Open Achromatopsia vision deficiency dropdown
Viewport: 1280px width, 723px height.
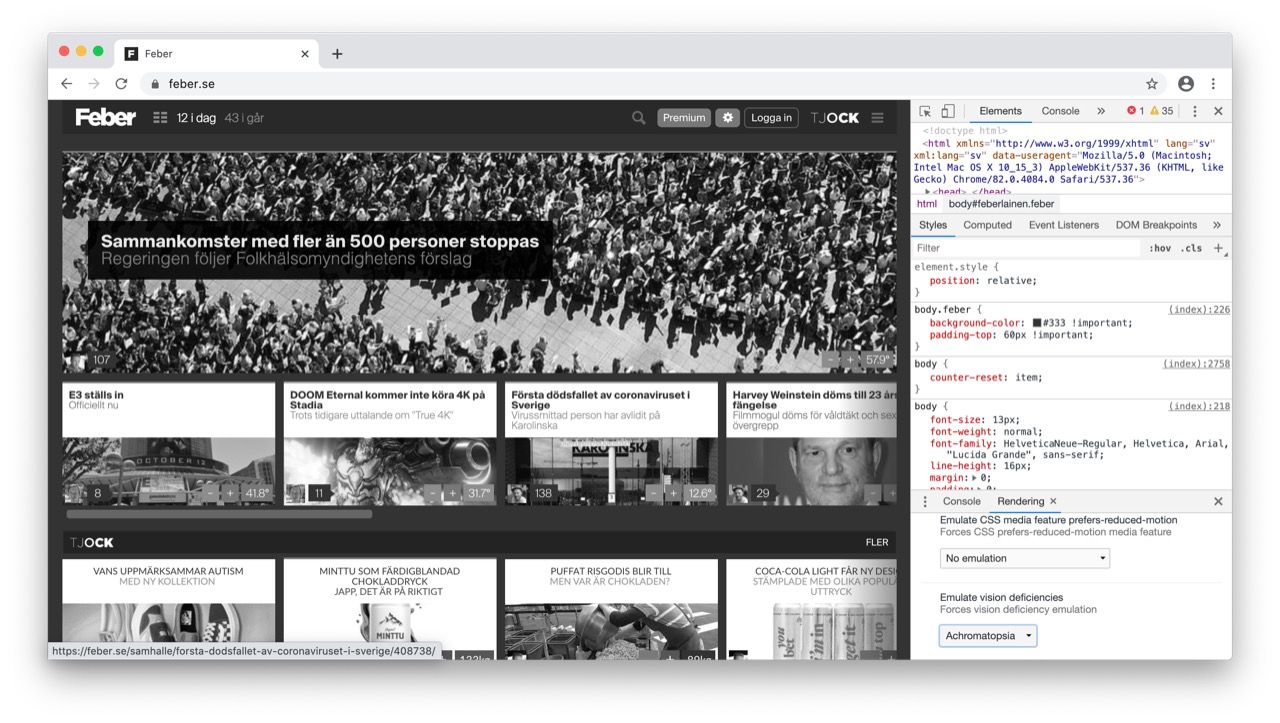(988, 636)
